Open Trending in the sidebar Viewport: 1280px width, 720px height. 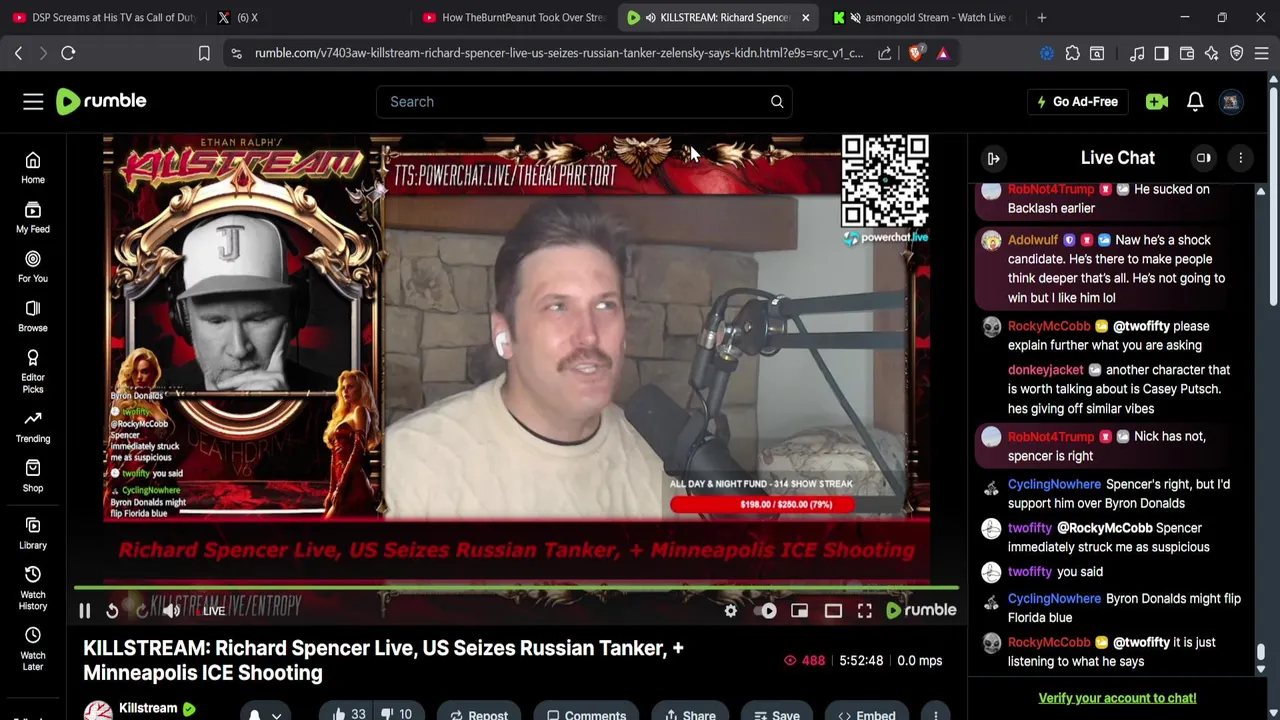pos(33,427)
